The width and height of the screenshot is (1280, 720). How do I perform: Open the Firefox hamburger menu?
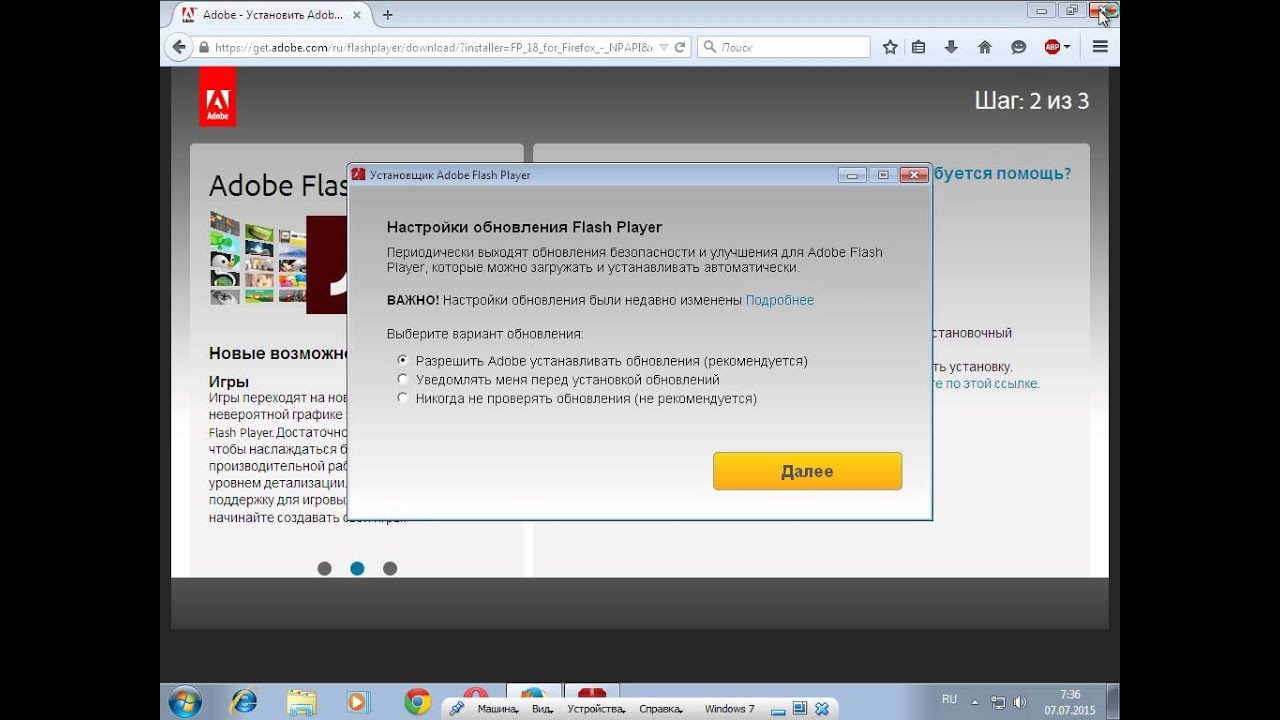tap(1100, 47)
